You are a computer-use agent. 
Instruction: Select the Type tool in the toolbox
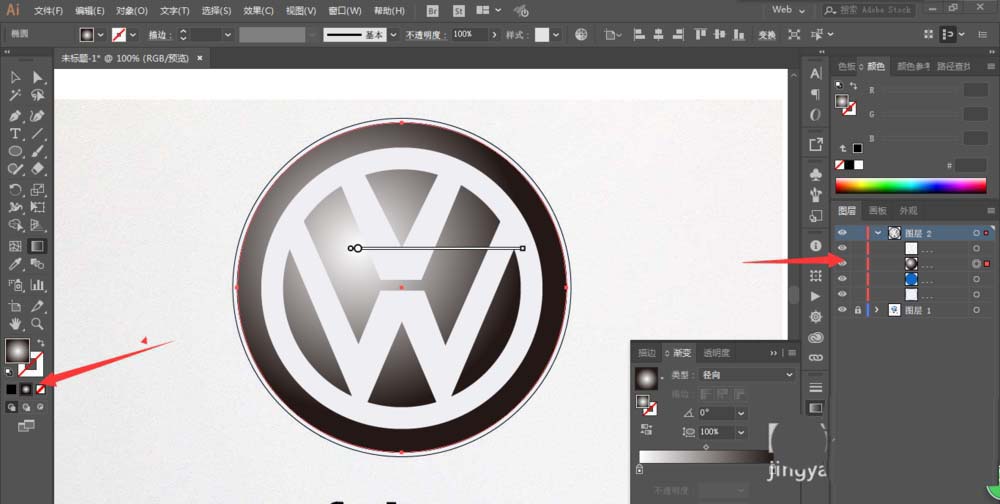click(x=15, y=134)
